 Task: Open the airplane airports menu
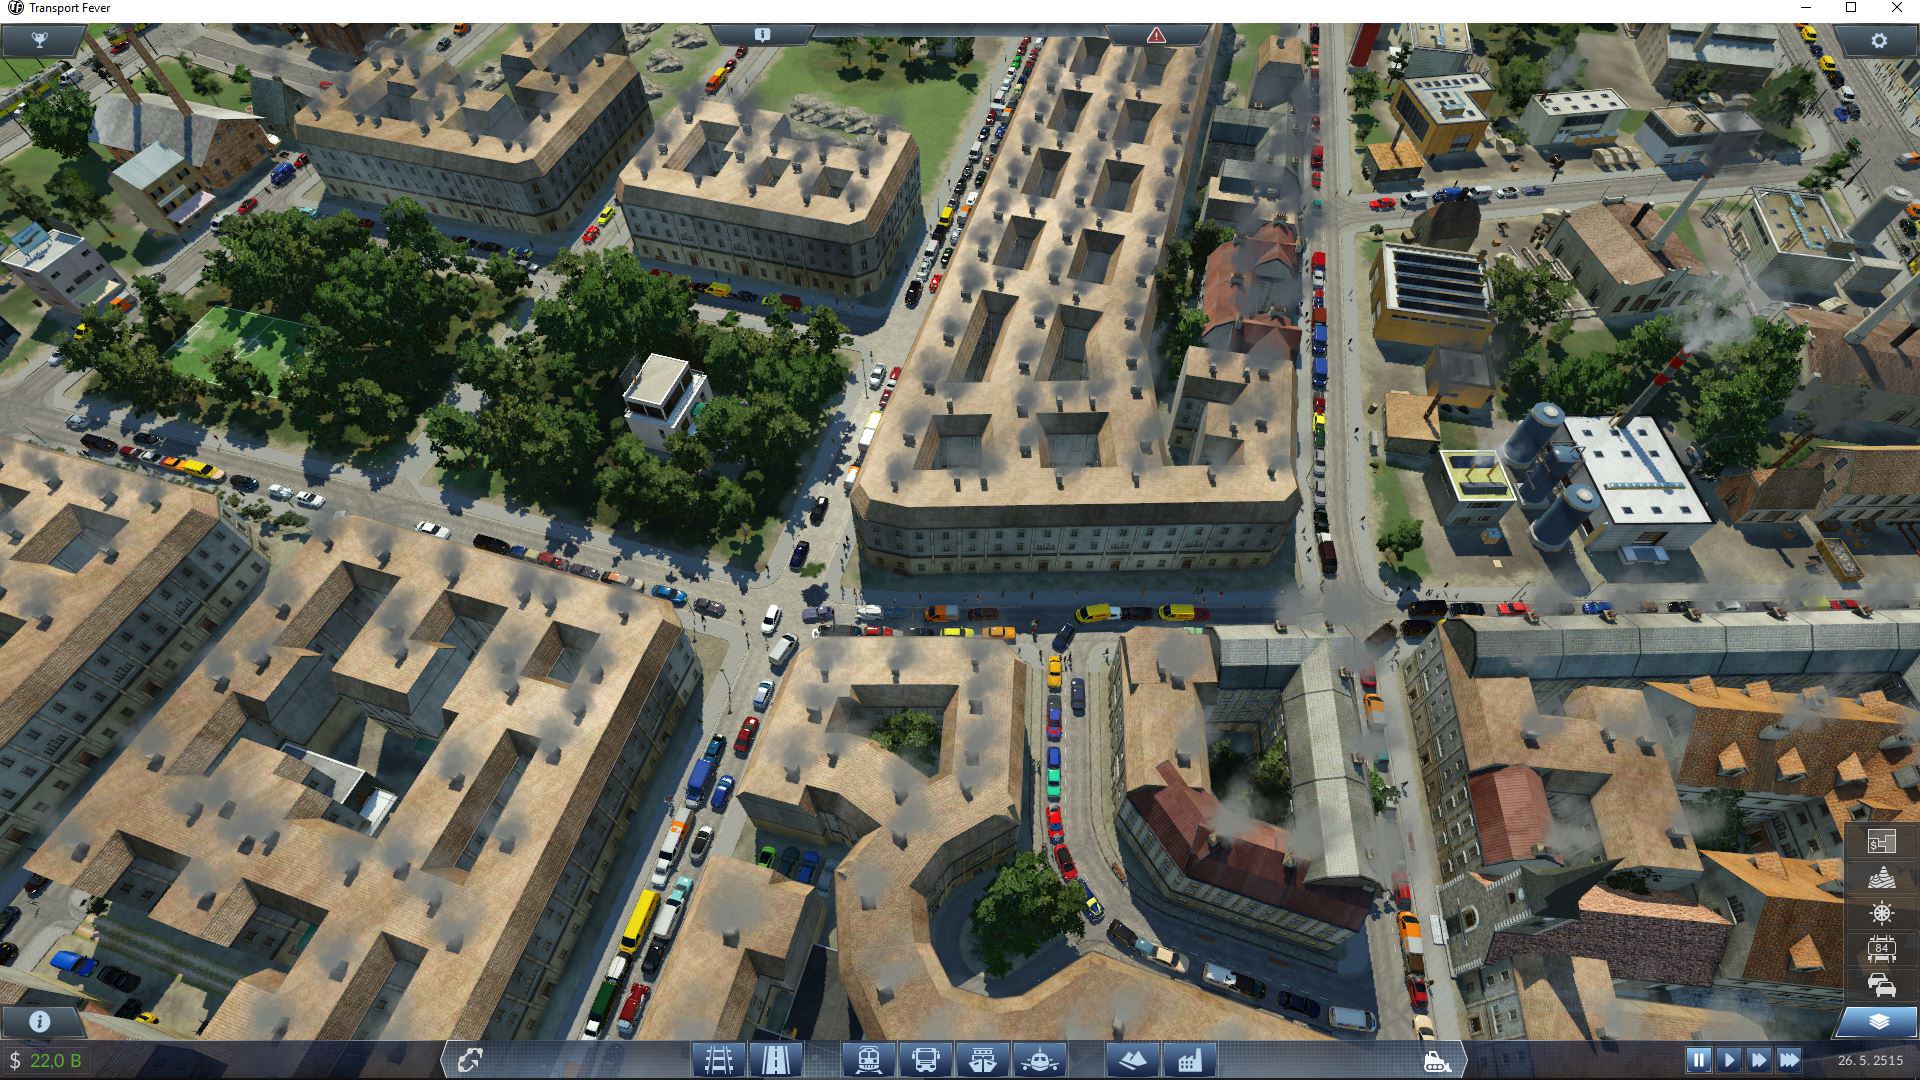[x=1039, y=1059]
